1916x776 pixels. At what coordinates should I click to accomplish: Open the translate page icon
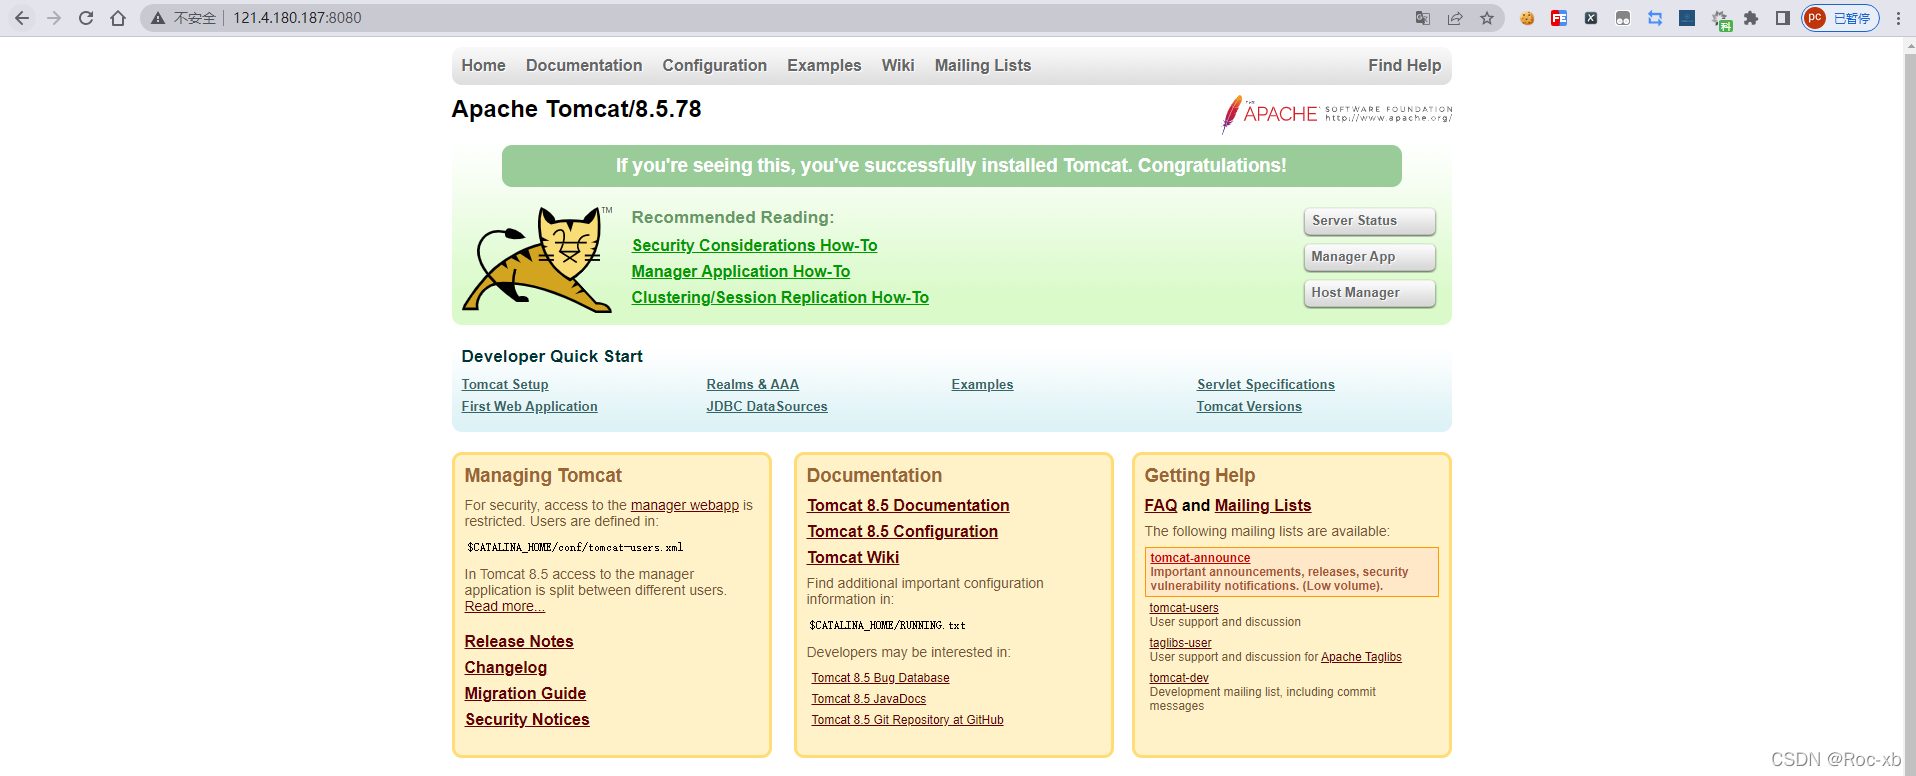click(1423, 18)
